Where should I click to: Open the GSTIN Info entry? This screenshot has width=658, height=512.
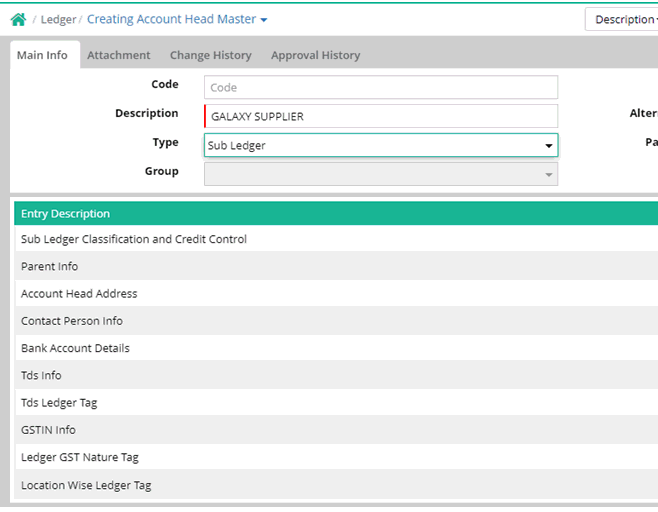48,430
